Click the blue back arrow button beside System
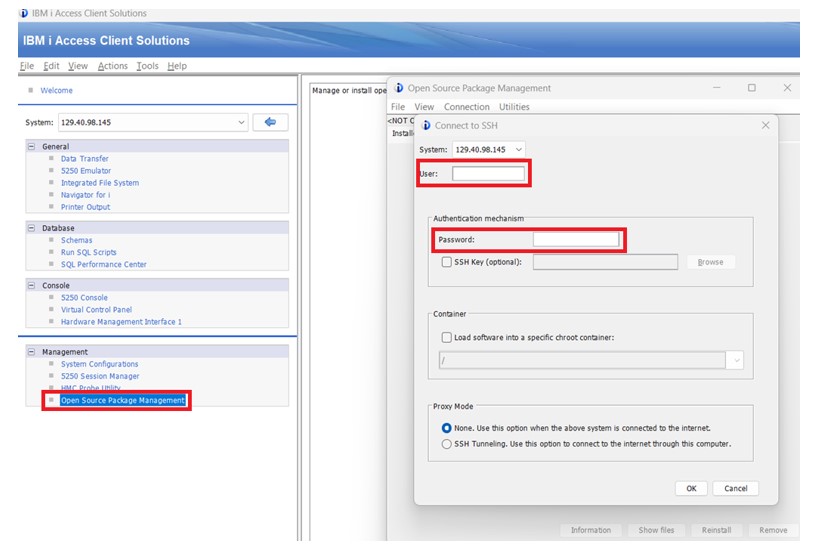This screenshot has height=560, width=821. (x=270, y=122)
